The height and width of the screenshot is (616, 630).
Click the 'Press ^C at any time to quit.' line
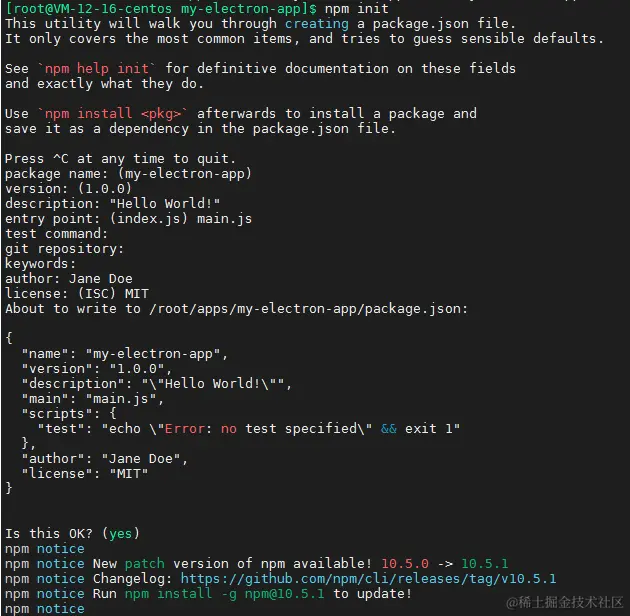(x=120, y=159)
